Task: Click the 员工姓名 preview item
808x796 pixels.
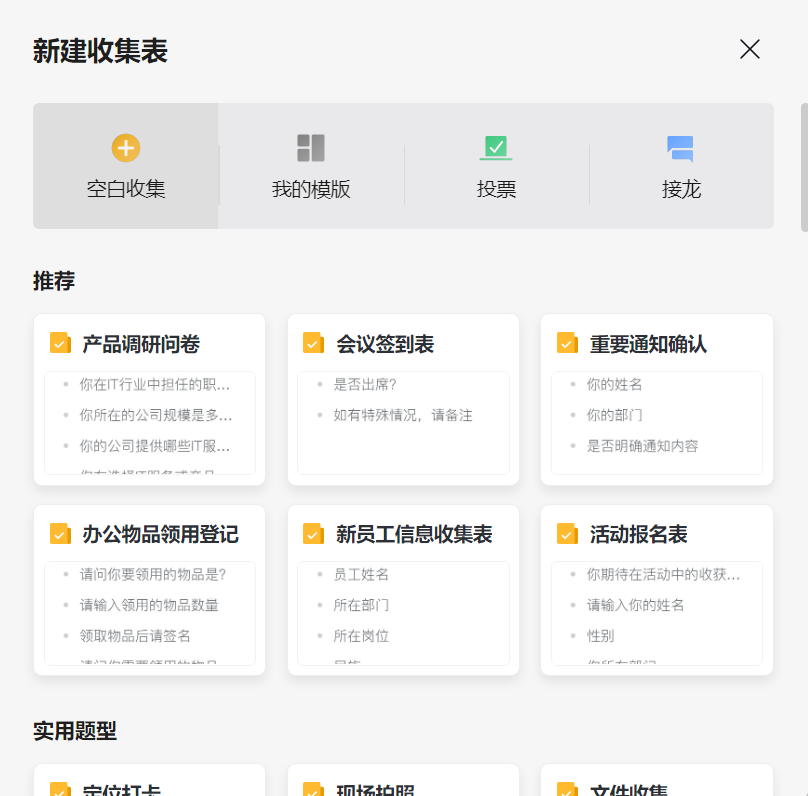Action: [361, 574]
